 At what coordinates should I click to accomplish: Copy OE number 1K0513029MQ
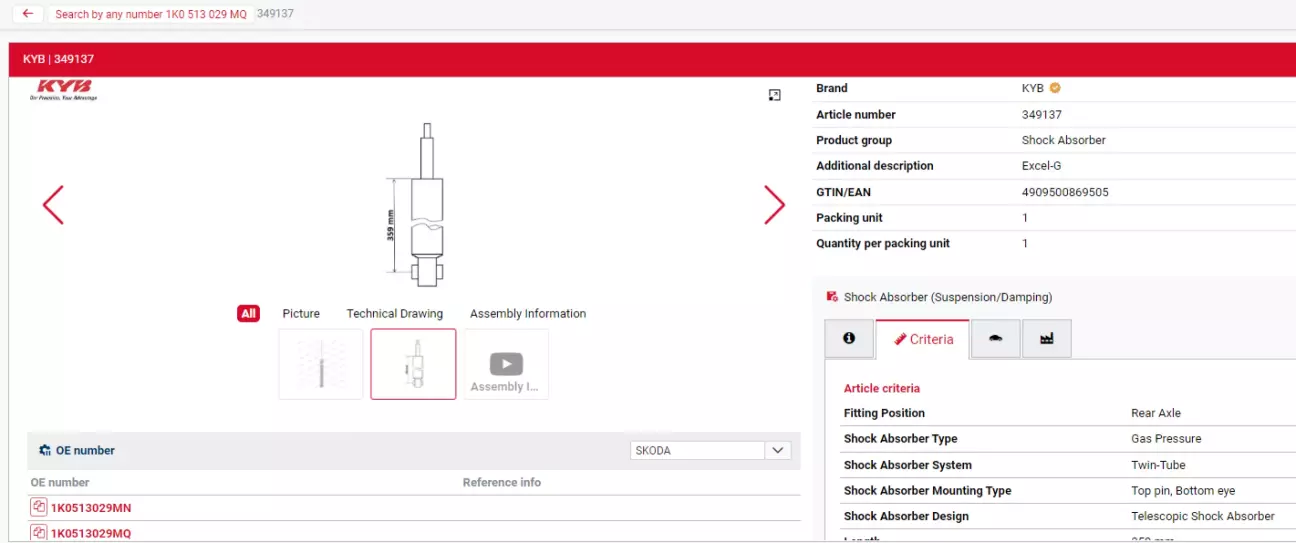click(x=39, y=532)
